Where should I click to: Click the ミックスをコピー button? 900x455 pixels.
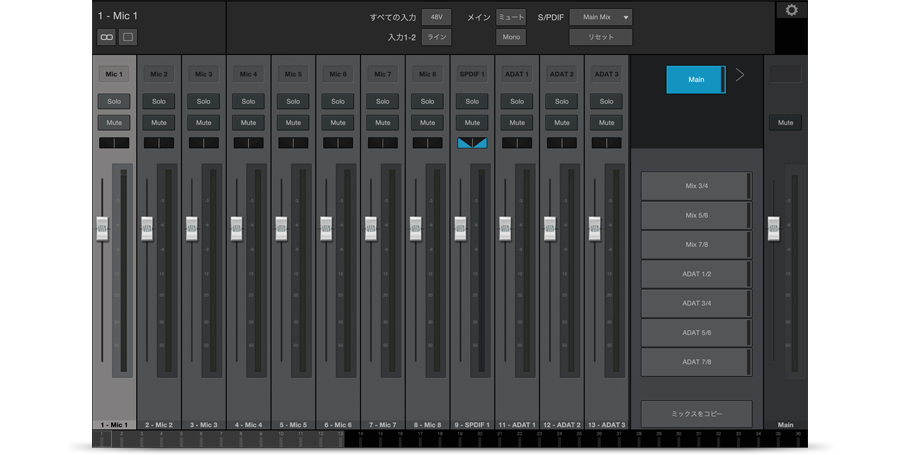[696, 414]
